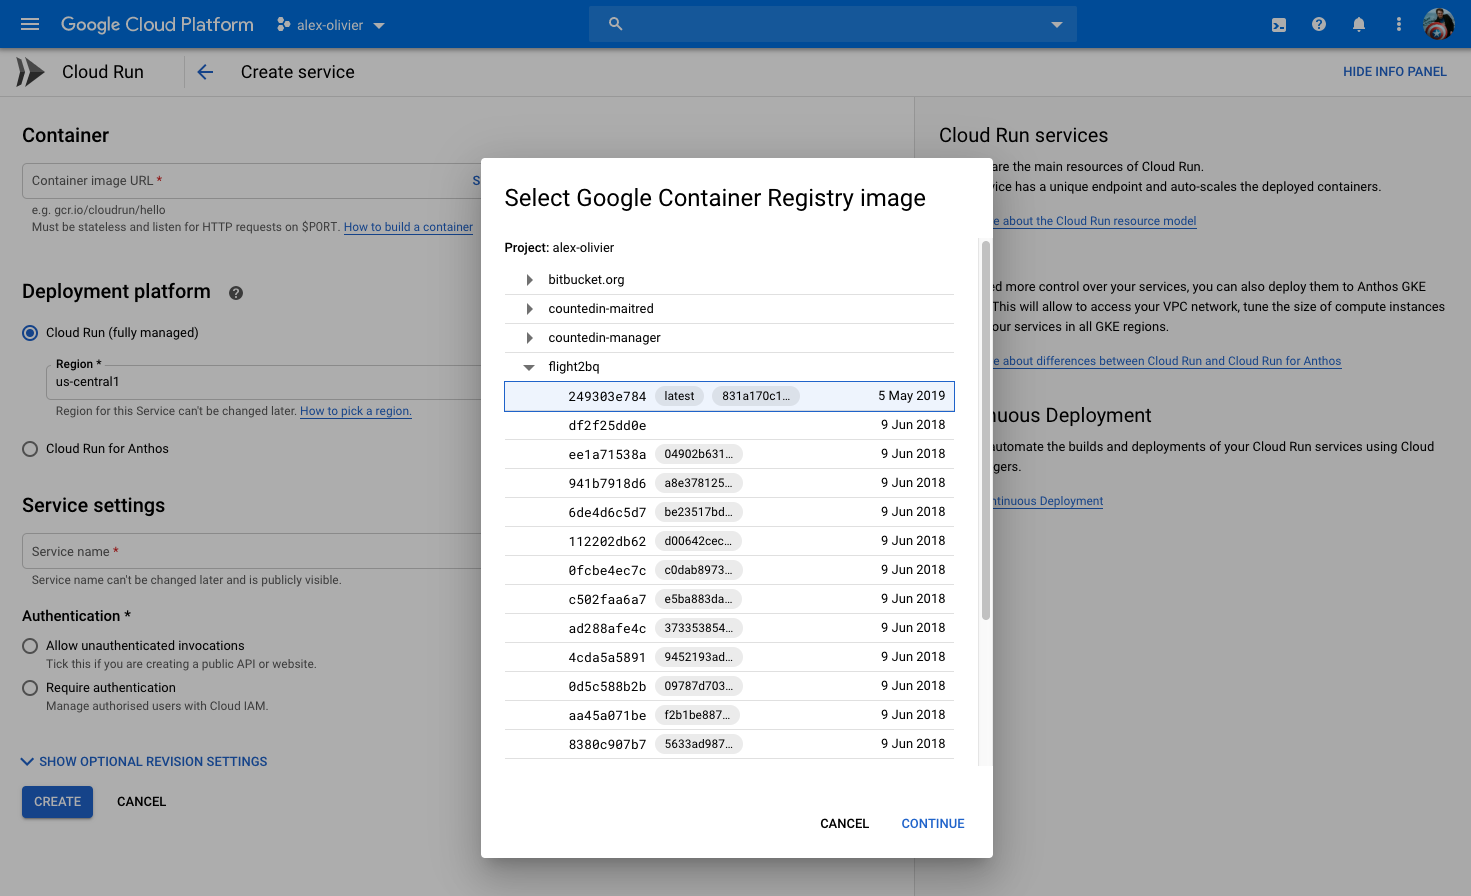This screenshot has width=1471, height=896.
Task: Select Cloud Run for Anthos radio button
Action: (30, 449)
